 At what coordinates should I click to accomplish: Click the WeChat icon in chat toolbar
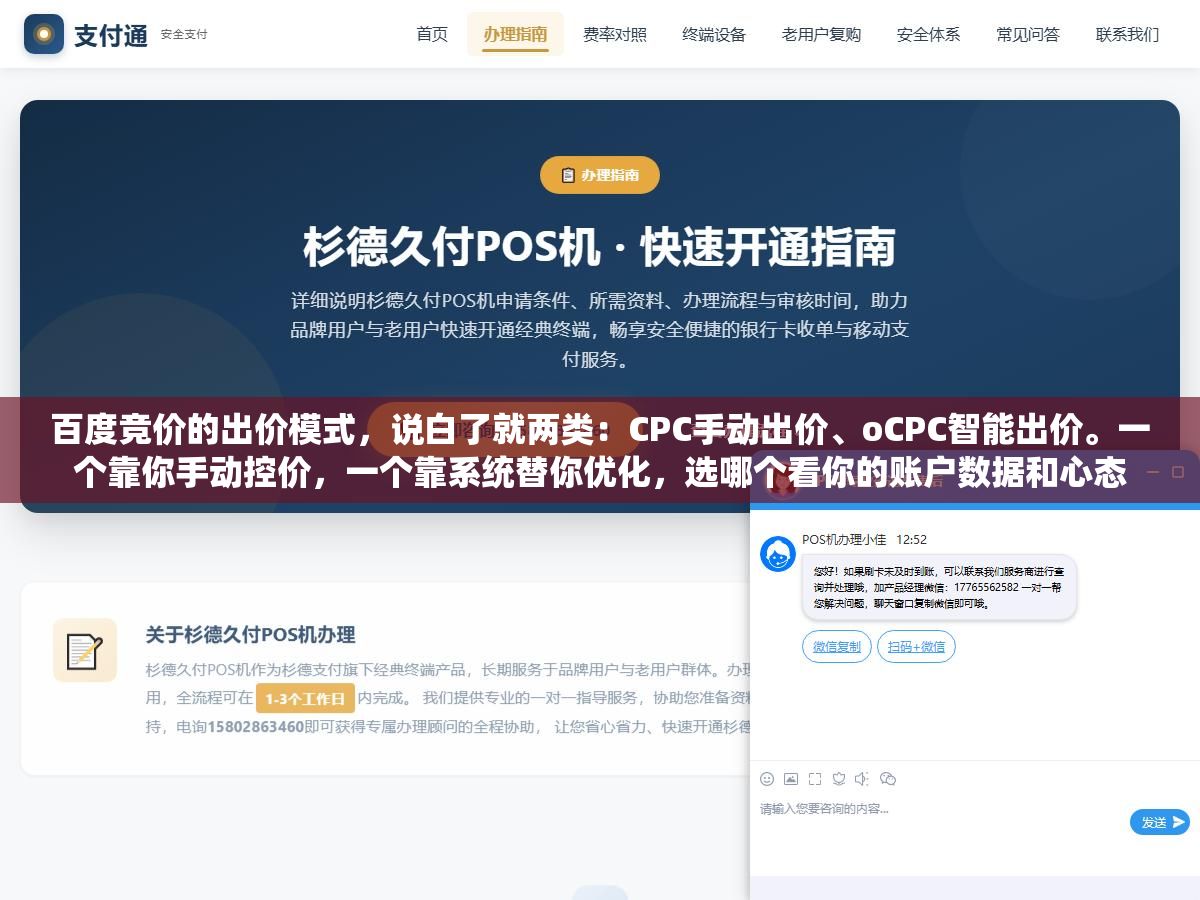point(888,779)
